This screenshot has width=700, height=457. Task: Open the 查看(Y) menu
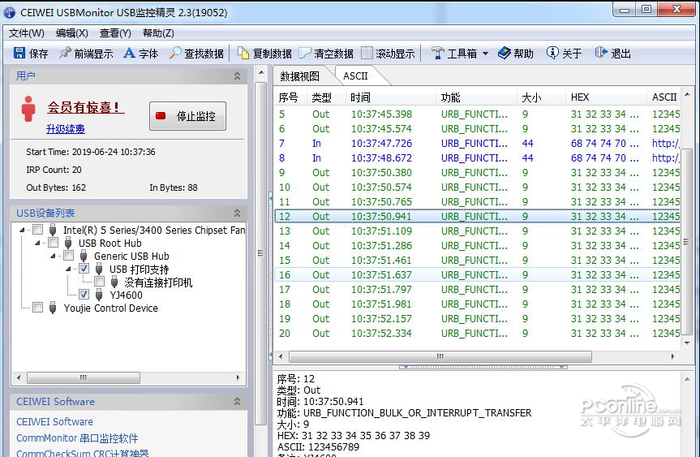tap(115, 33)
